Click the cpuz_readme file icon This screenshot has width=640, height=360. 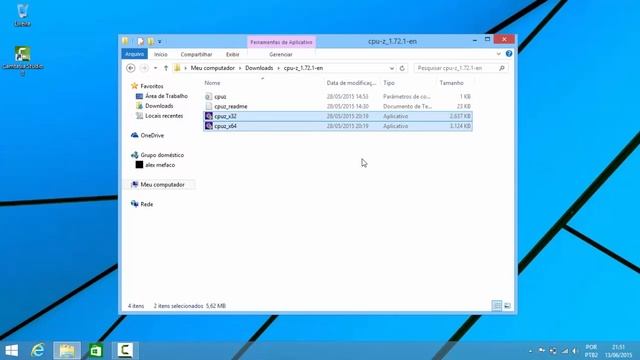click(x=209, y=107)
